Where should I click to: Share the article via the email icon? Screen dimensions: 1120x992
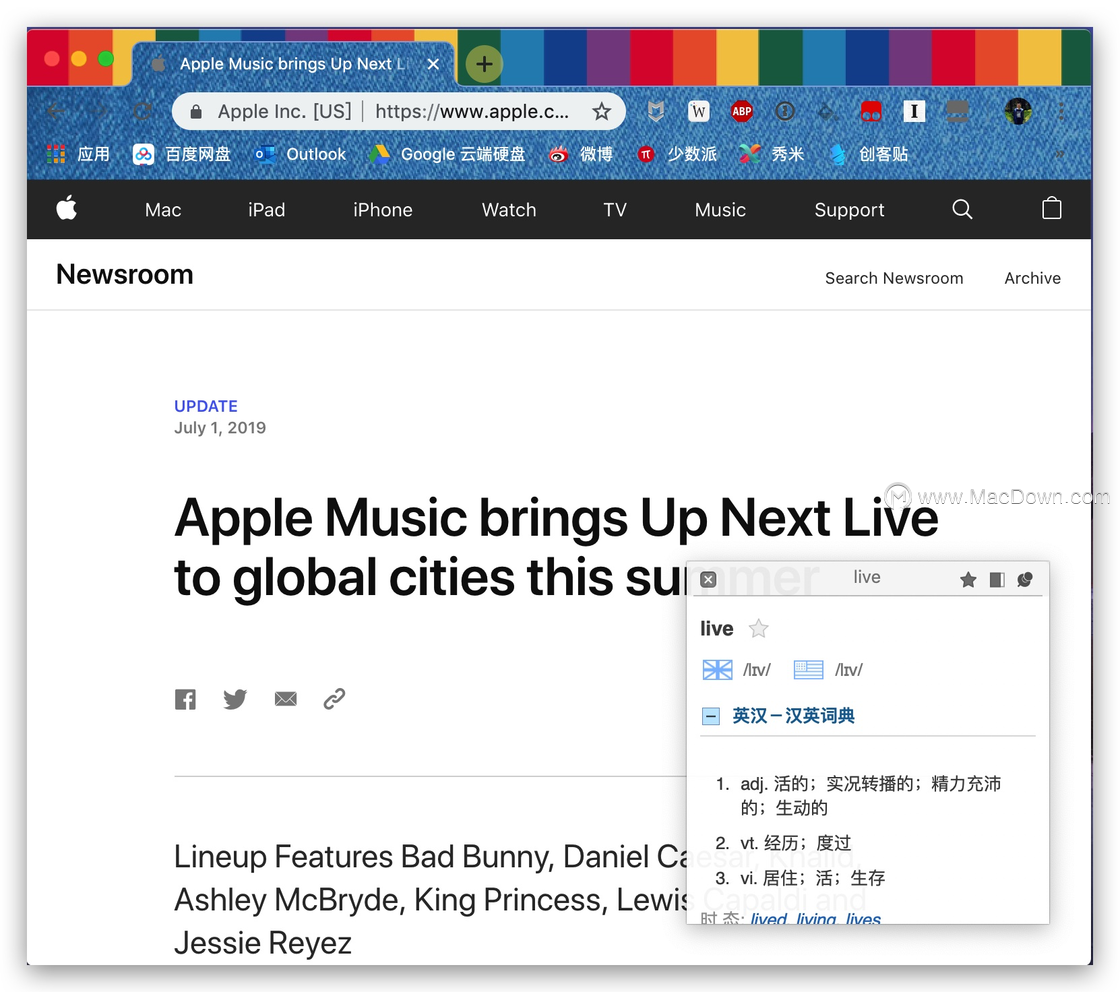[286, 699]
